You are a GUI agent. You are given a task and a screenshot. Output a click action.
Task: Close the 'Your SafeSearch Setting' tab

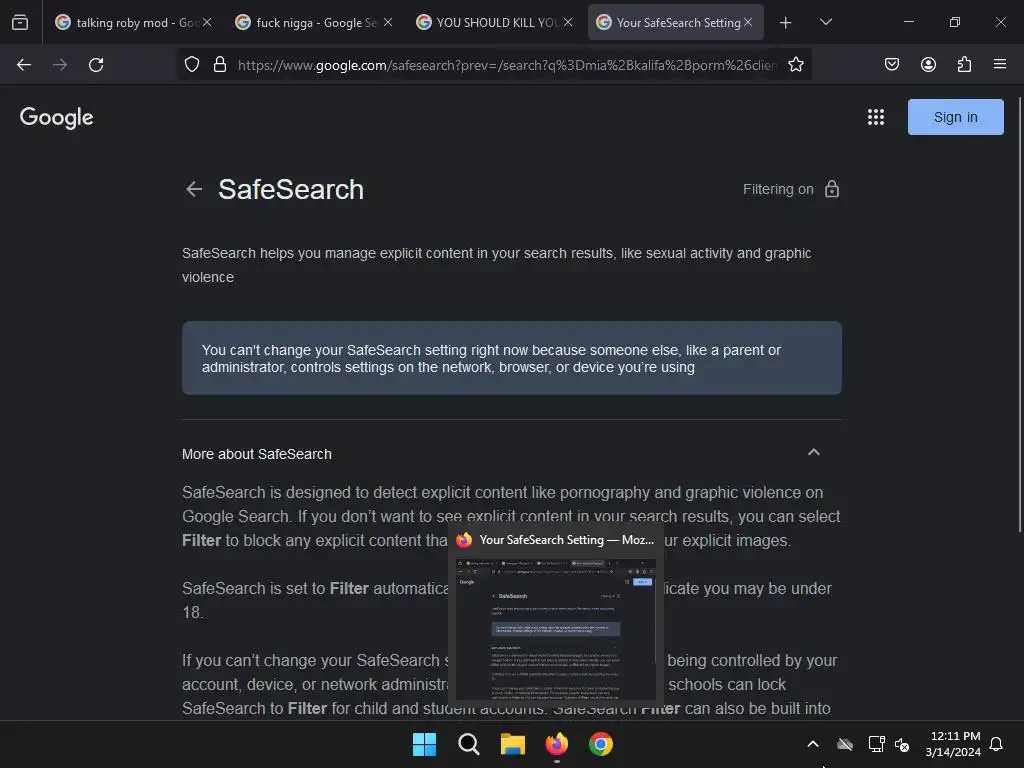(748, 22)
